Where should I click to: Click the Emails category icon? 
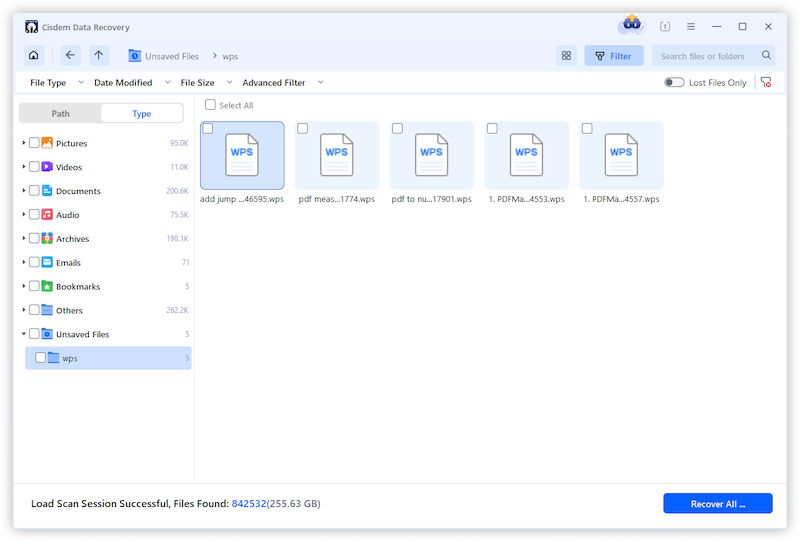[x=47, y=262]
